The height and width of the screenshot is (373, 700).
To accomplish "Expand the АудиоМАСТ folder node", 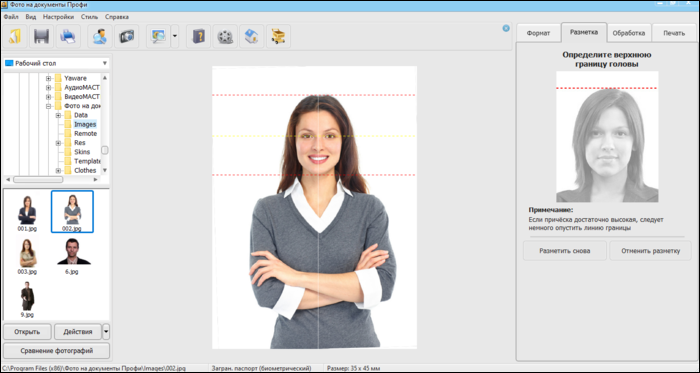I will click(x=48, y=87).
